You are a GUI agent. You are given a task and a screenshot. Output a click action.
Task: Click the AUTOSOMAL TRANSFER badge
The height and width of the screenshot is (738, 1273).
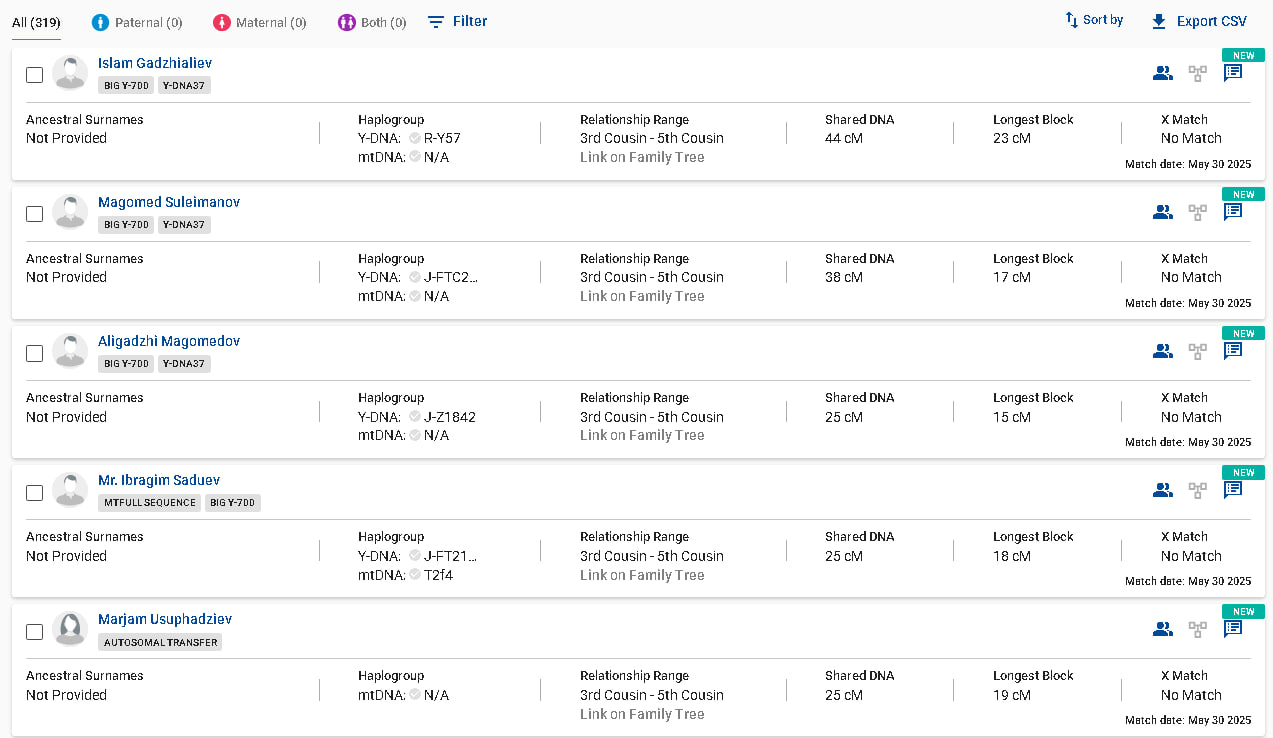point(160,642)
